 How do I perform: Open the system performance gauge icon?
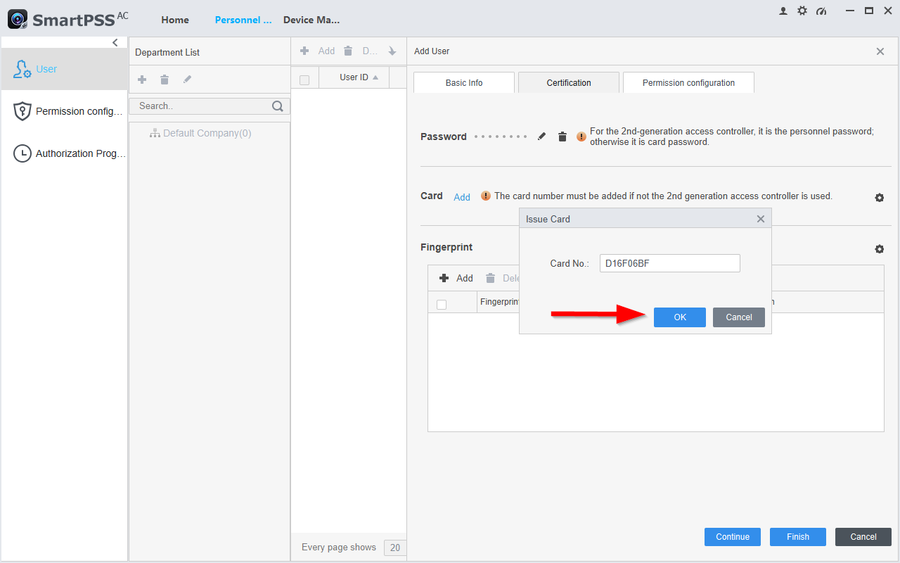(x=821, y=11)
